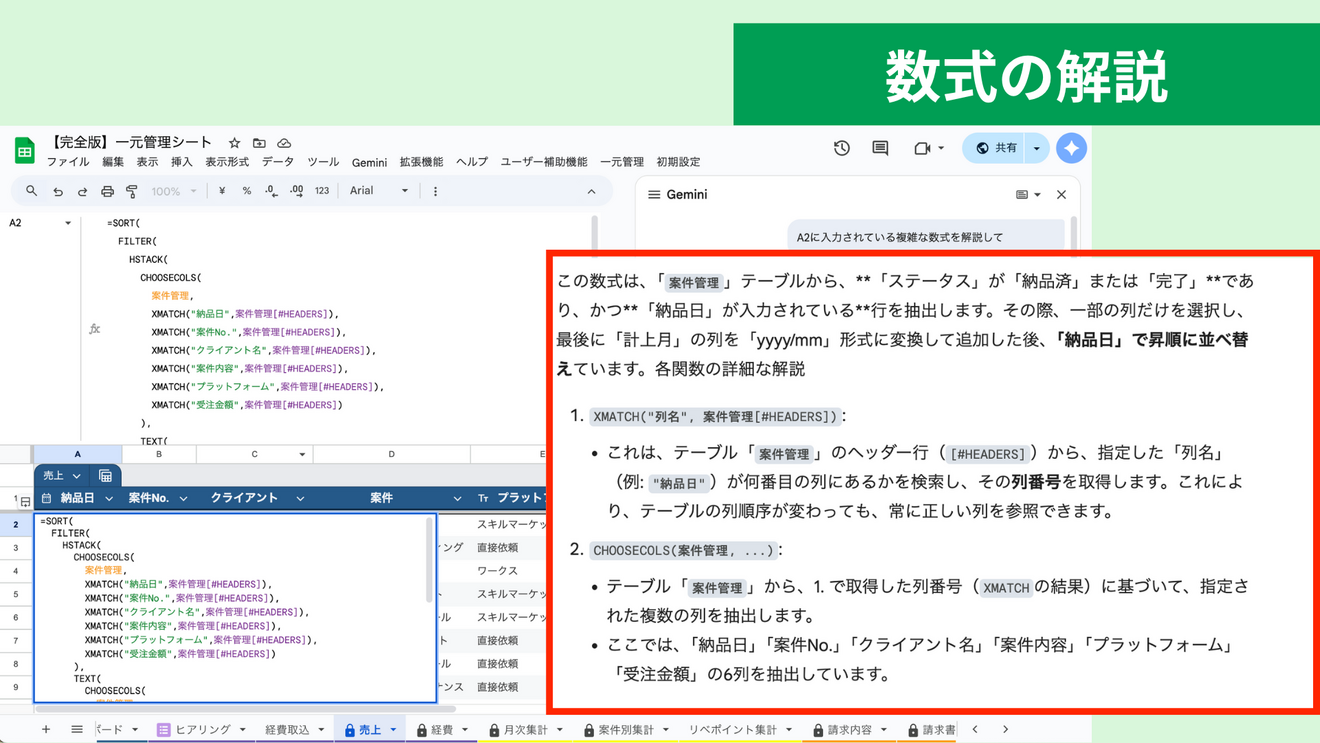Switch to the 経費取込 sheet tab

pos(294,730)
